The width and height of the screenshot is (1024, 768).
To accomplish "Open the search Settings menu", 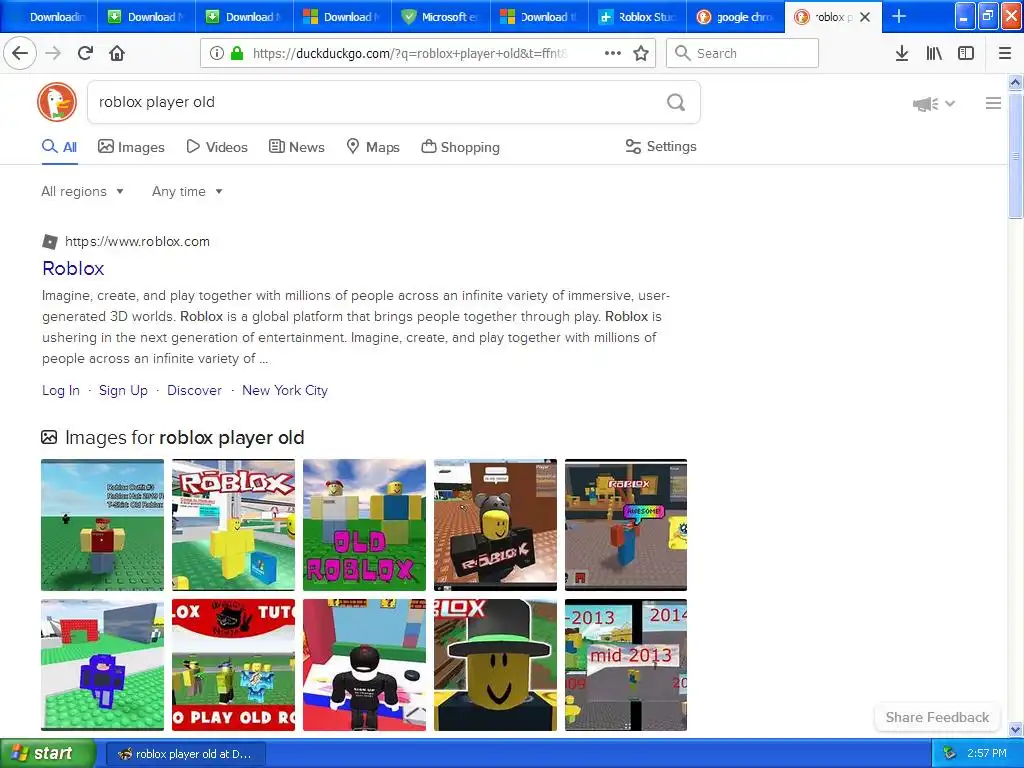I will (x=661, y=146).
